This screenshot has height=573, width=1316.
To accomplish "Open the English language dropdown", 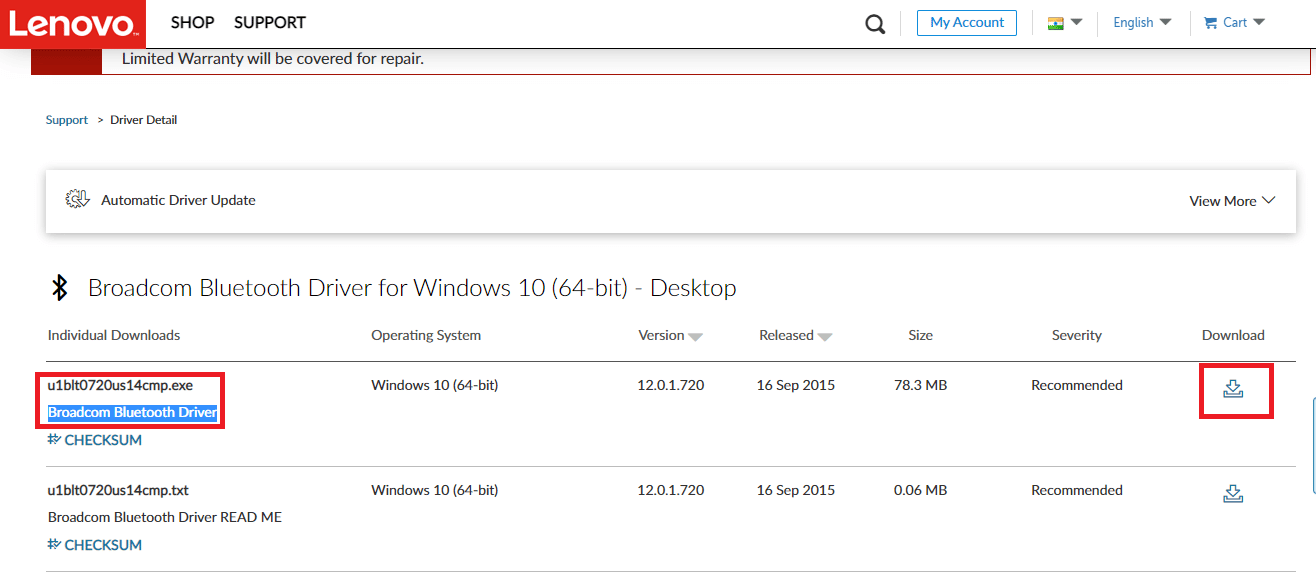I will 1142,22.
